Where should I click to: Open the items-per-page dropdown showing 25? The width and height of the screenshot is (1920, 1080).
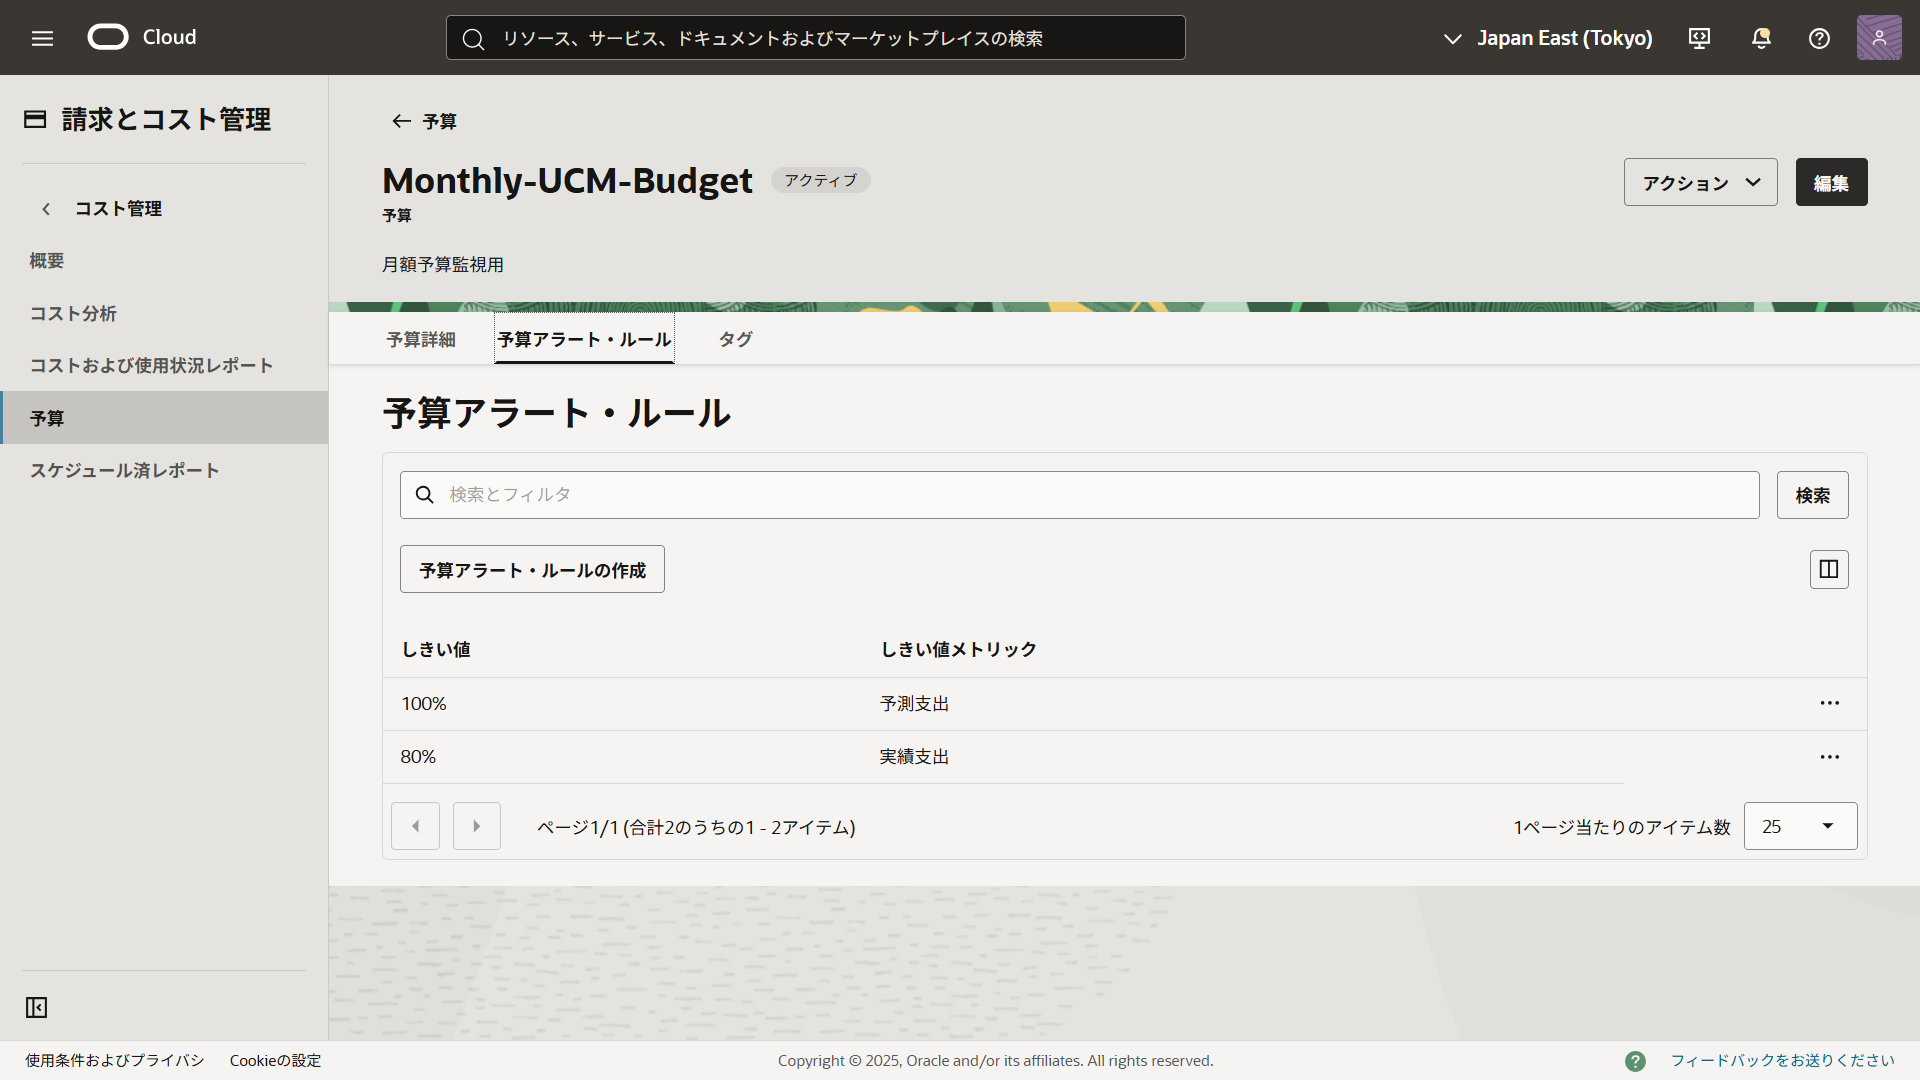[x=1799, y=826]
